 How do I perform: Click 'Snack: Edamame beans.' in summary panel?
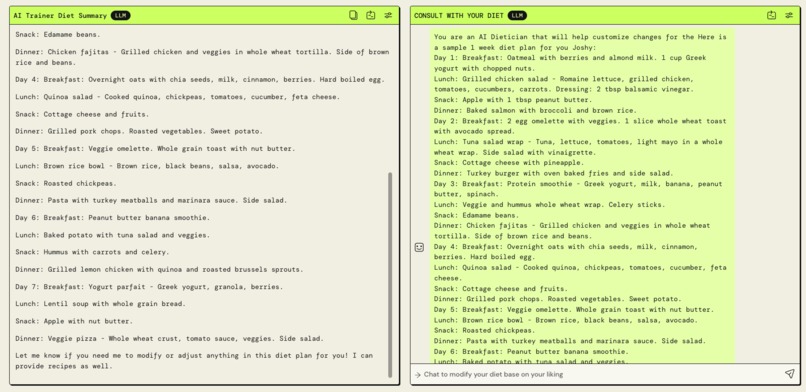58,35
